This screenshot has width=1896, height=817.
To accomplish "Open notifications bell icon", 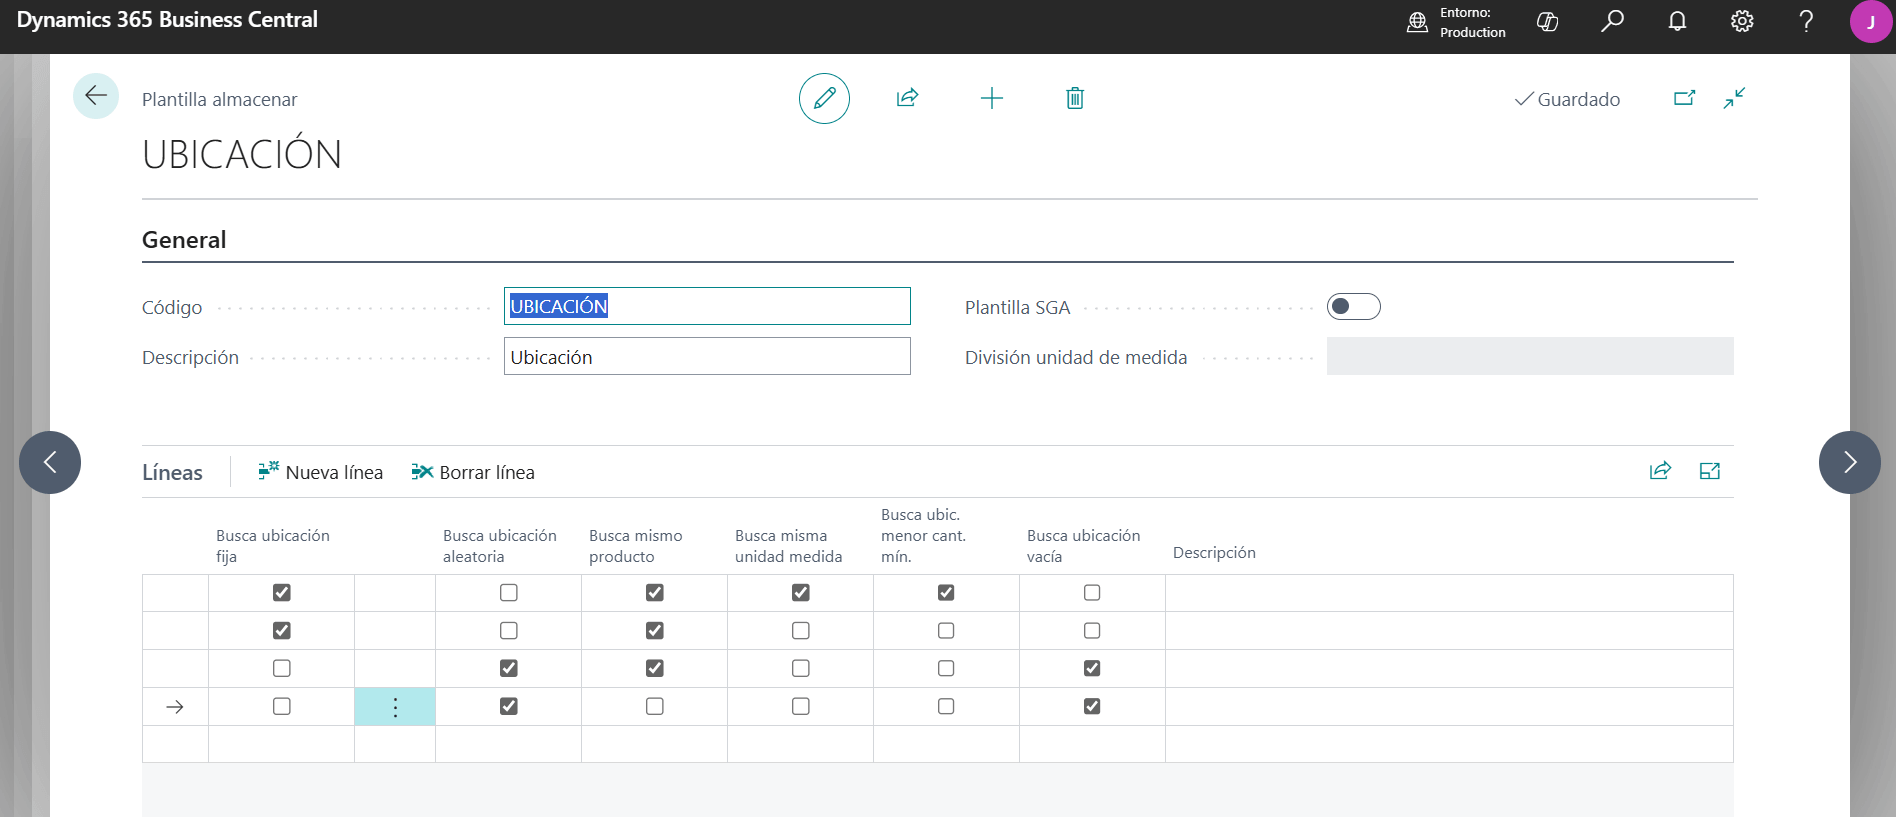I will pos(1677,21).
